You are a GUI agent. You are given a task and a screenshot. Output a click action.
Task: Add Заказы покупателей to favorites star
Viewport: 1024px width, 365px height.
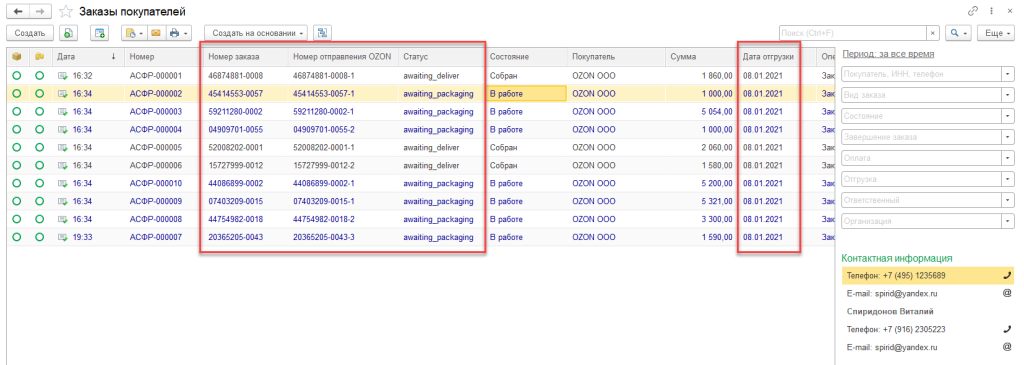click(x=65, y=12)
